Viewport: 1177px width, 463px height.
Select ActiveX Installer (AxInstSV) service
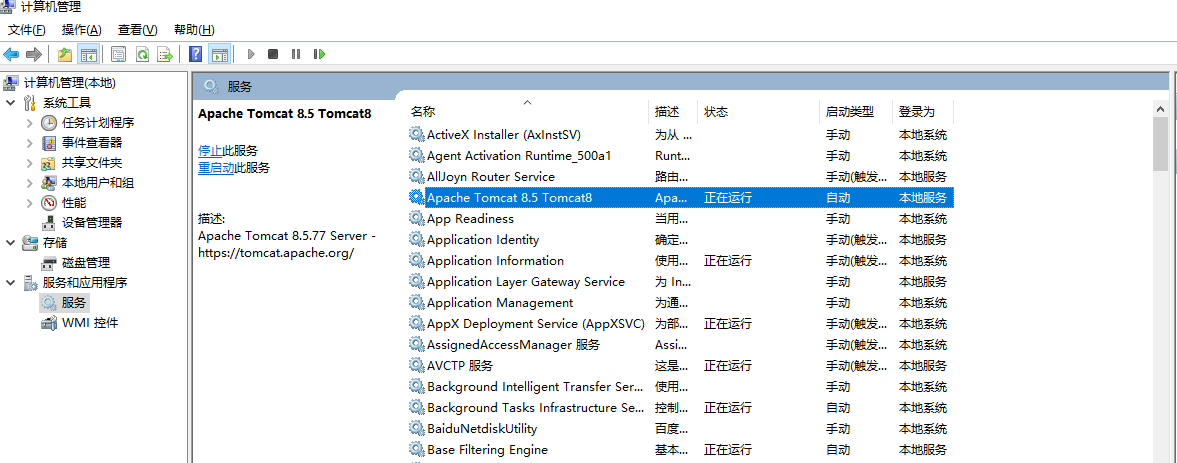(680, 135)
